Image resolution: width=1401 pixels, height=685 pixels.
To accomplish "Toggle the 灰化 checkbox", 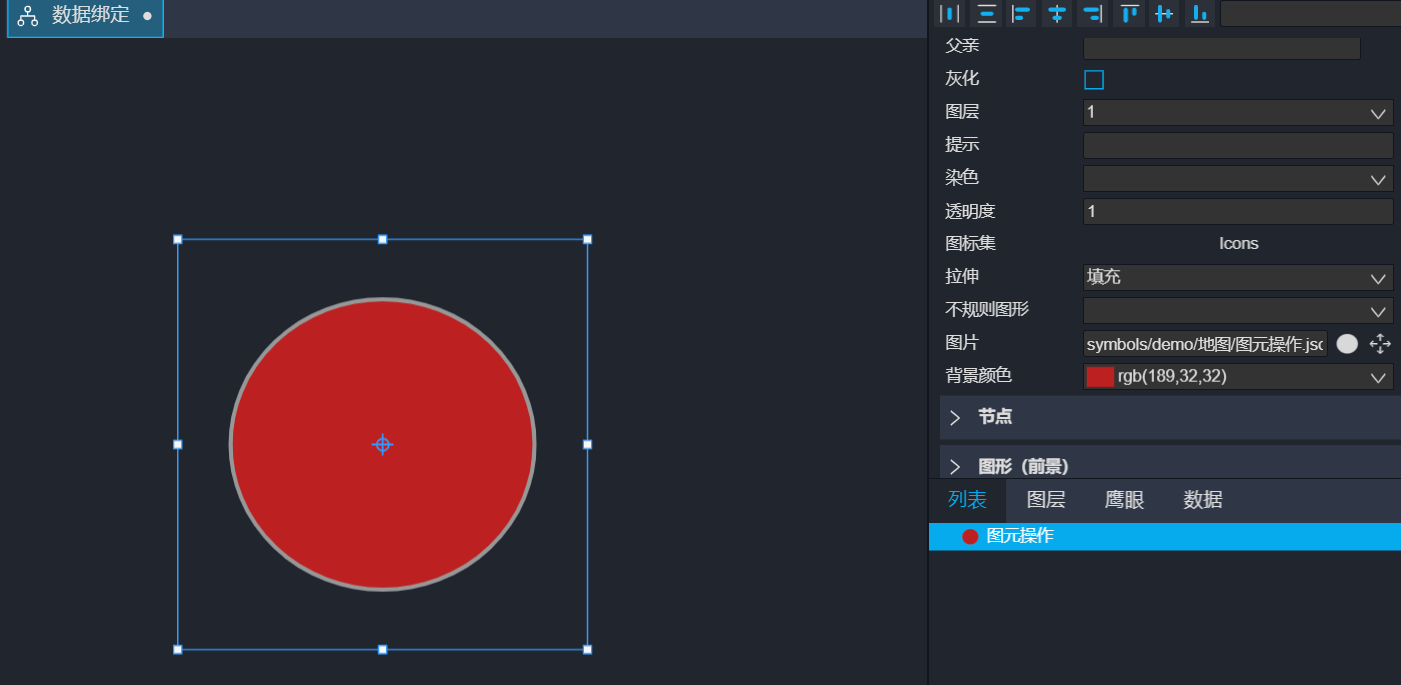I will coord(1093,79).
